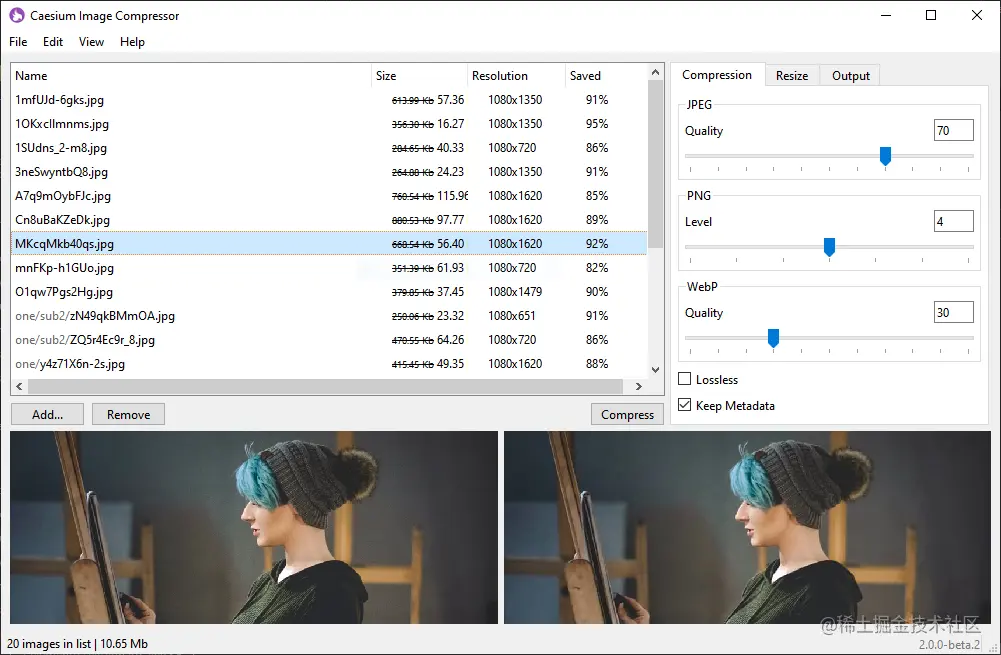Click the vertical scrollbar thumb of file list
Screen dimensions: 1001x655
[656, 164]
